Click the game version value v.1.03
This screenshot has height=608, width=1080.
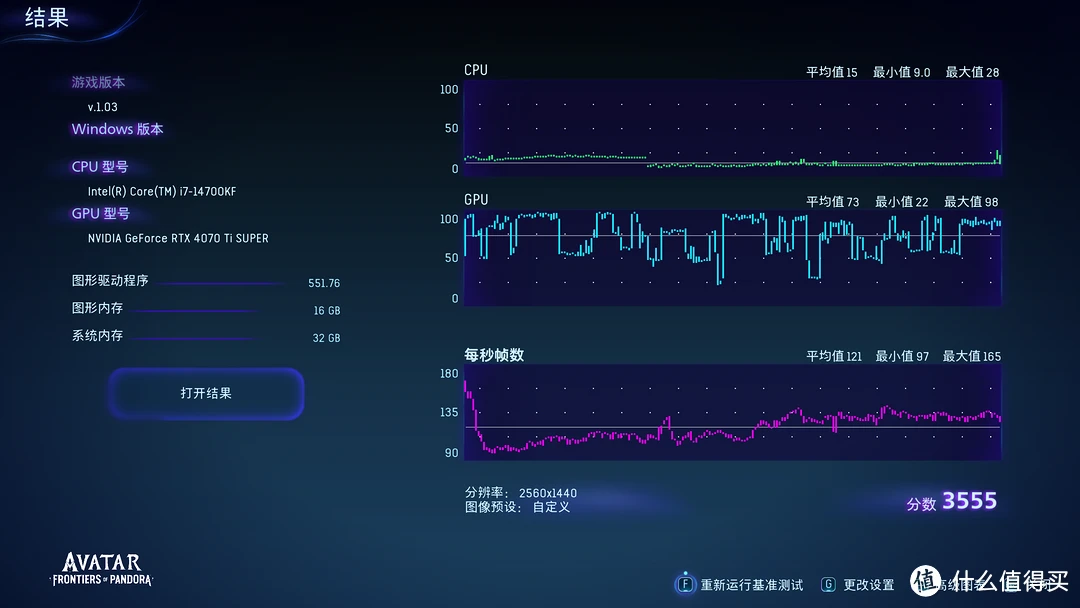[103, 107]
